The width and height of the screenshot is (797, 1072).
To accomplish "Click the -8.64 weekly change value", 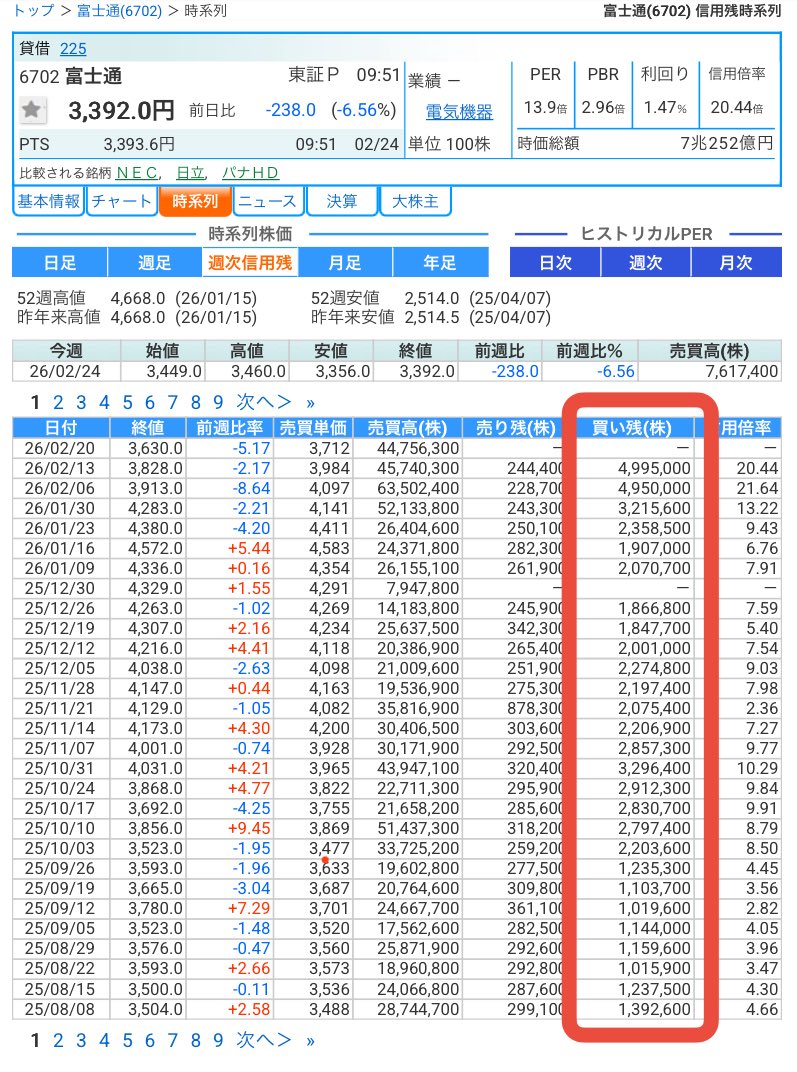I will point(251,488).
